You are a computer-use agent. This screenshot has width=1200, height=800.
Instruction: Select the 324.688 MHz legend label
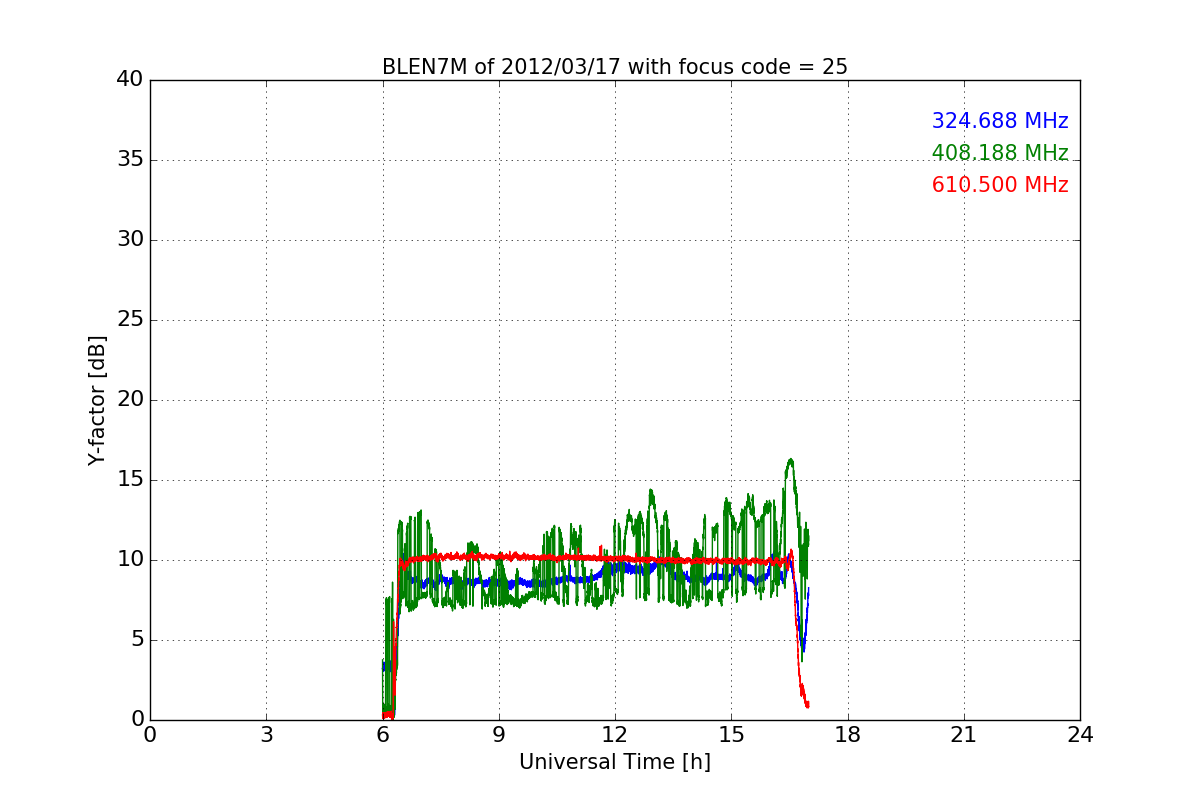pos(1000,121)
